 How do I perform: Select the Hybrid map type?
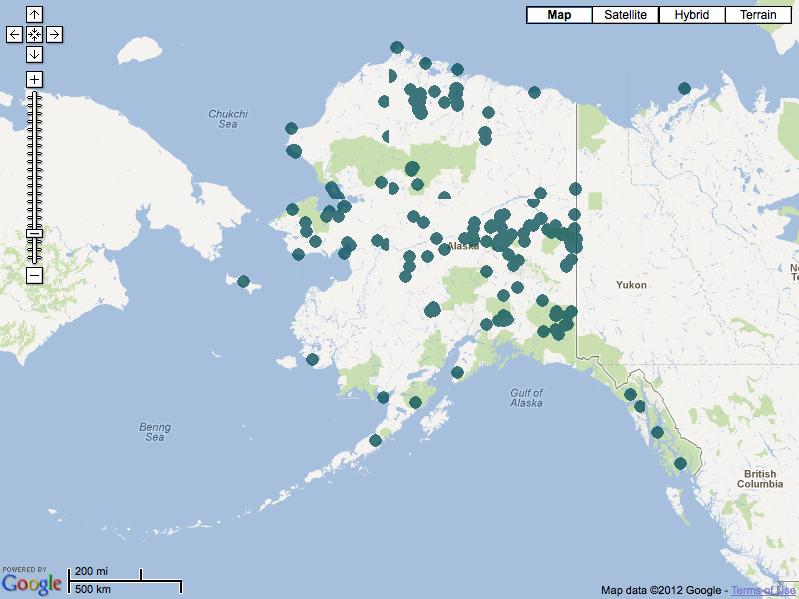click(x=691, y=15)
